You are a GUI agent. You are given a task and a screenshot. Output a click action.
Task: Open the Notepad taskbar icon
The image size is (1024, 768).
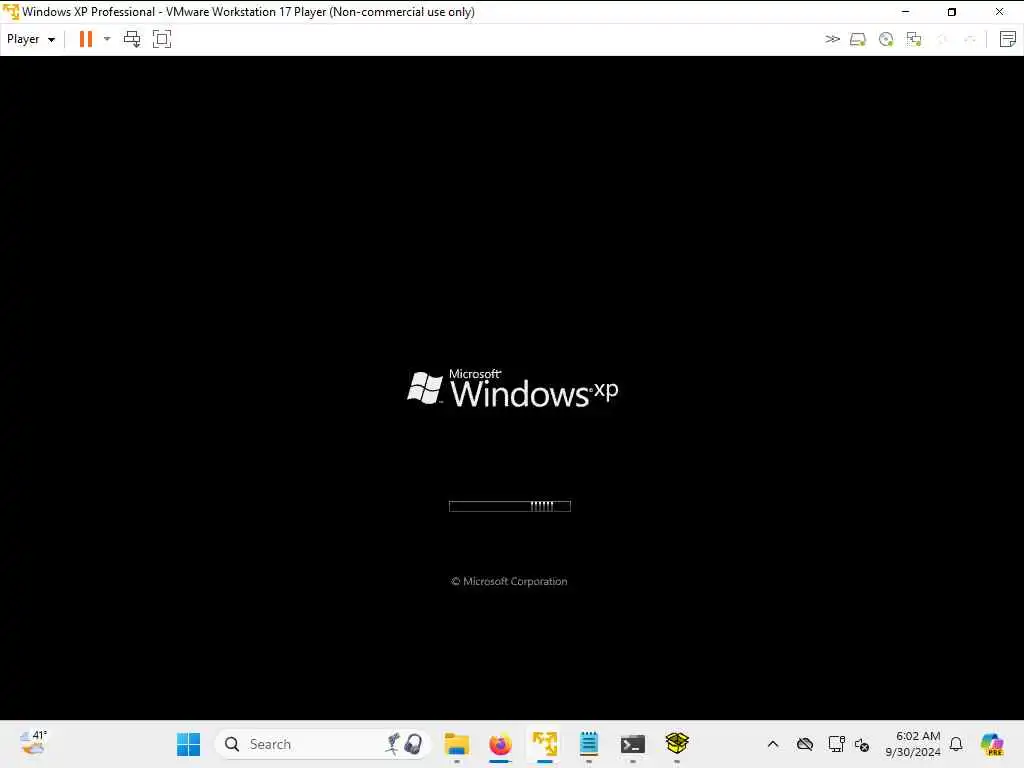(x=588, y=744)
